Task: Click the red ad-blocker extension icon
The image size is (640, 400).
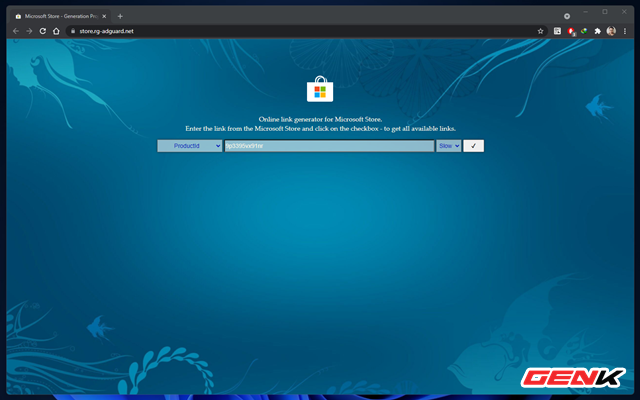Action: (x=571, y=31)
